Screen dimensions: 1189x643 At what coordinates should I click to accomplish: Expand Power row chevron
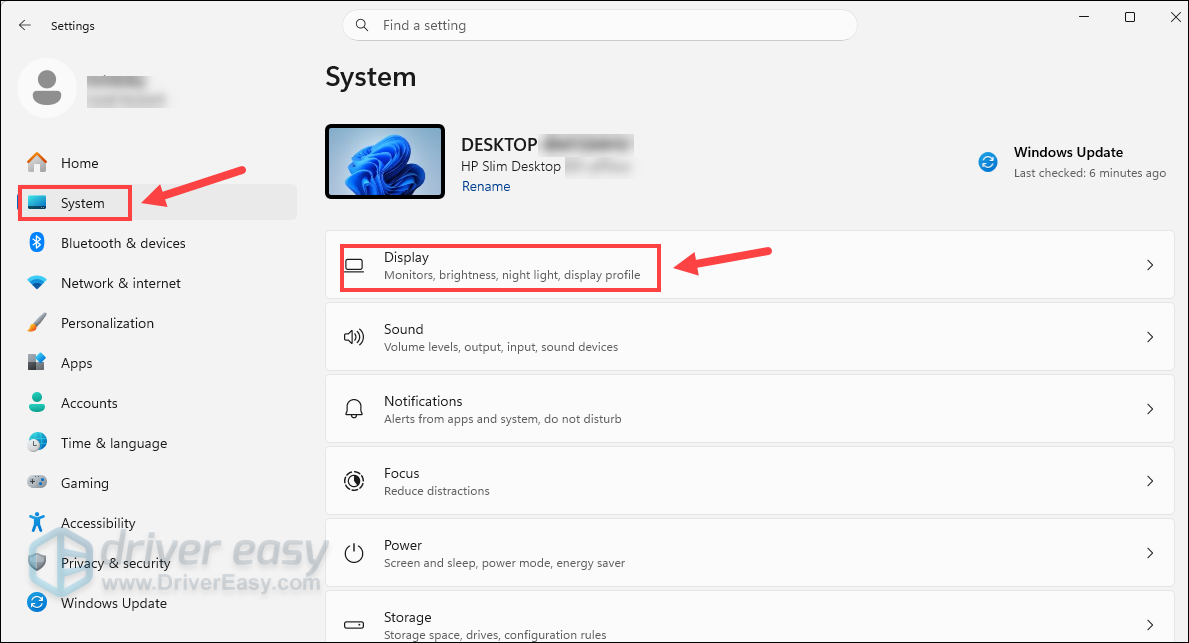(1150, 553)
